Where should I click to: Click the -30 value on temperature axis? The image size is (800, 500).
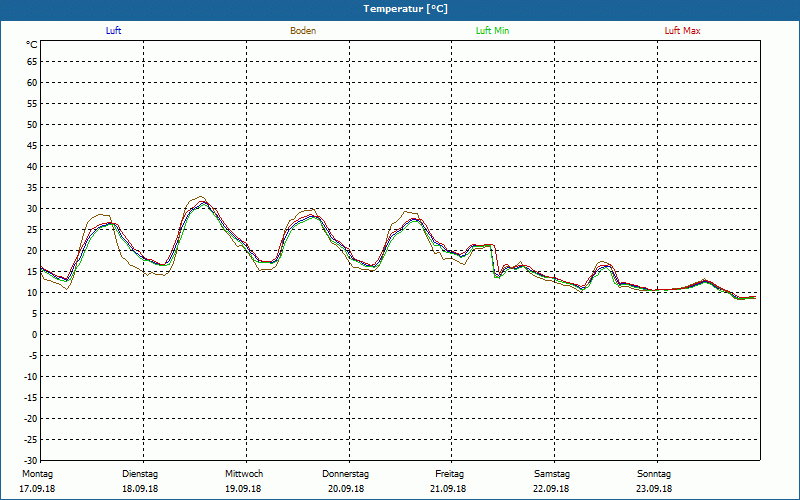point(31,461)
